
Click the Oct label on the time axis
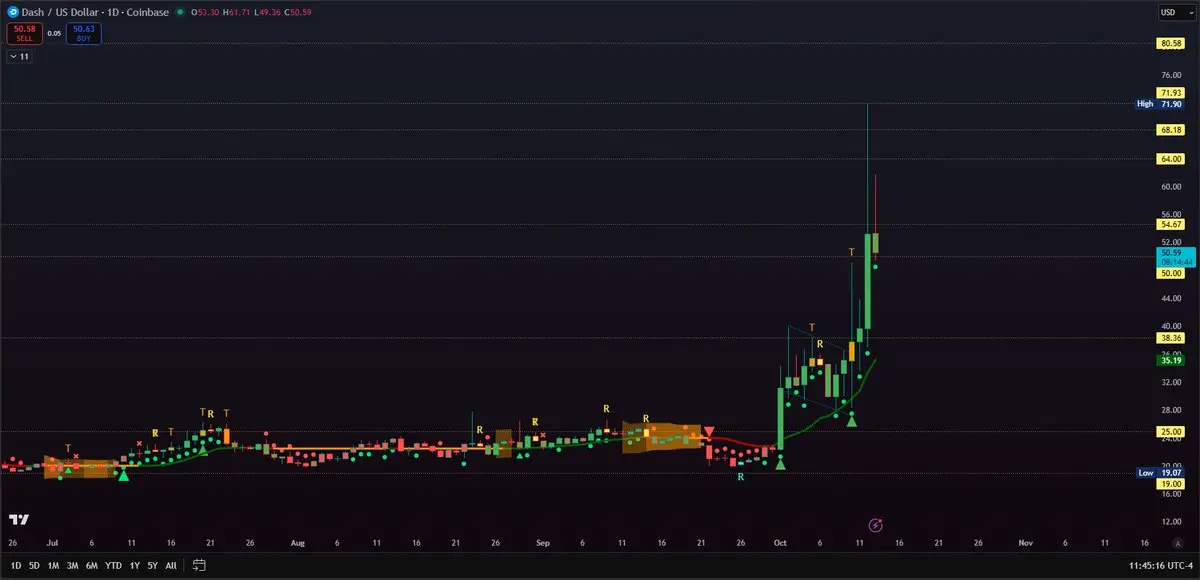[x=779, y=543]
